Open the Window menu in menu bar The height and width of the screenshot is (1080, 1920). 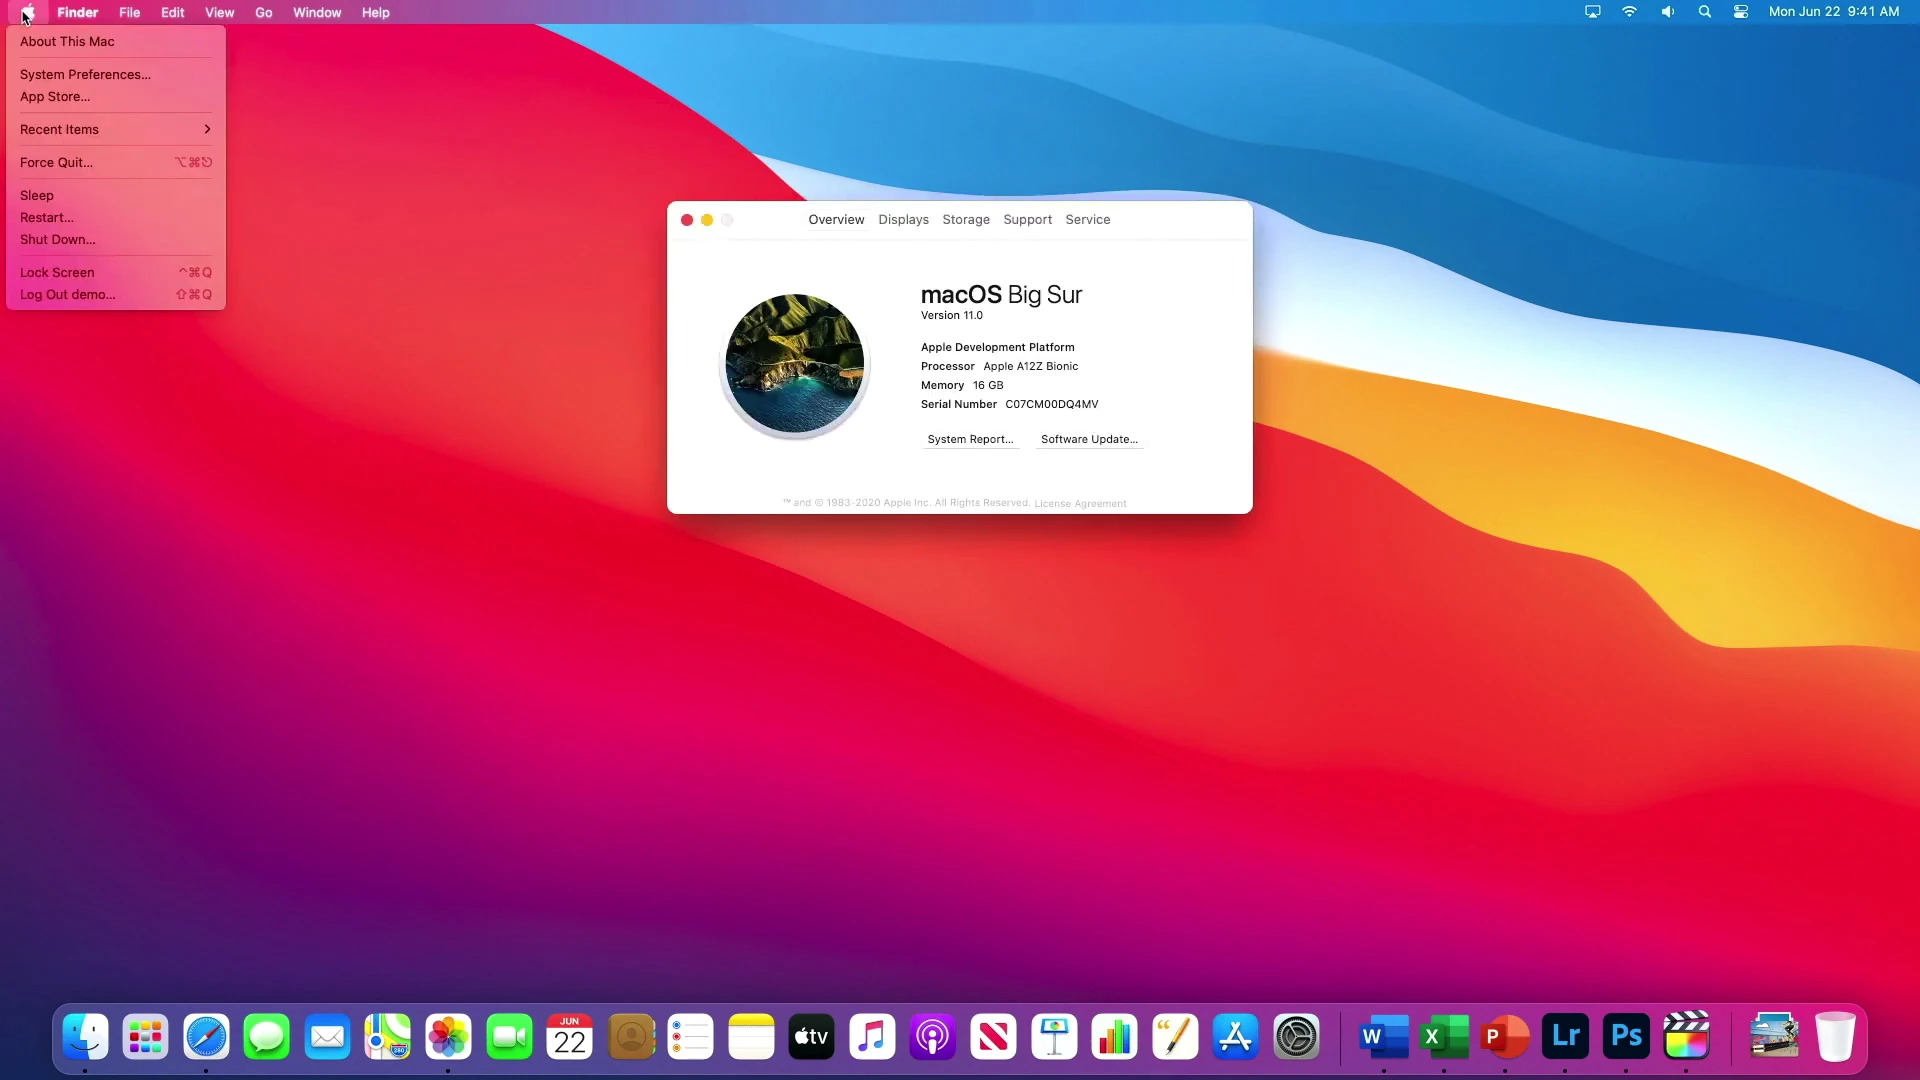316,12
